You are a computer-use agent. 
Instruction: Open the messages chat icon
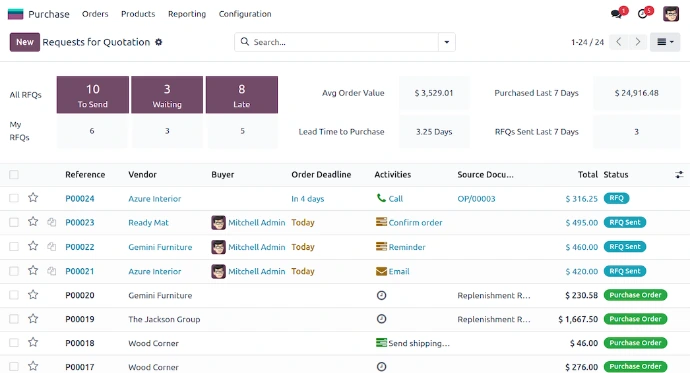(616, 14)
